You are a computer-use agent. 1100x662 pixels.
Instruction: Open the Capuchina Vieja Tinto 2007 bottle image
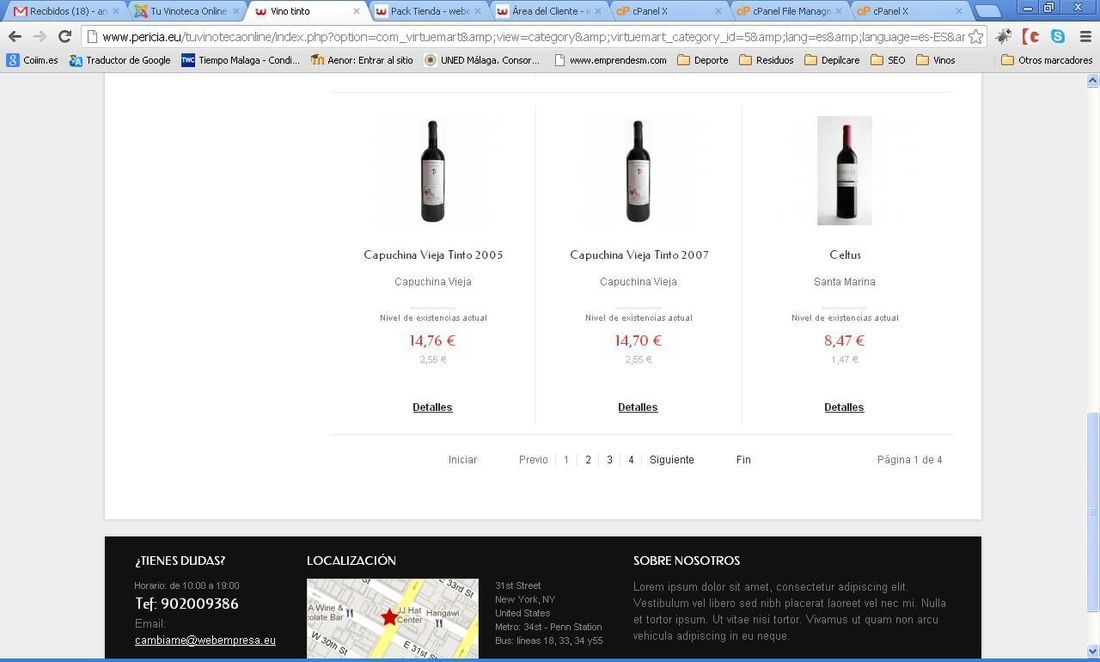638,170
